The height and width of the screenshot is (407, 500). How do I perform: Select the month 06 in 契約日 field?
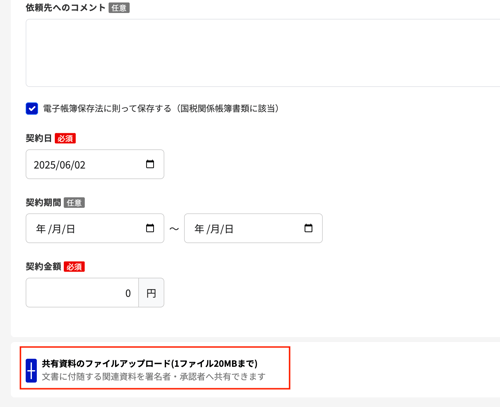[x=65, y=165]
